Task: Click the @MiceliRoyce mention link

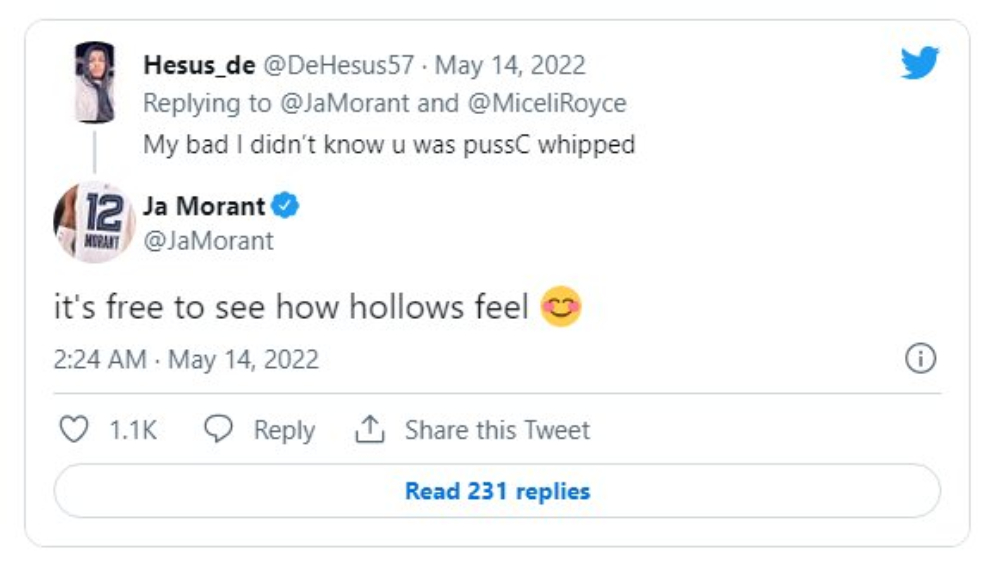Action: (x=543, y=103)
